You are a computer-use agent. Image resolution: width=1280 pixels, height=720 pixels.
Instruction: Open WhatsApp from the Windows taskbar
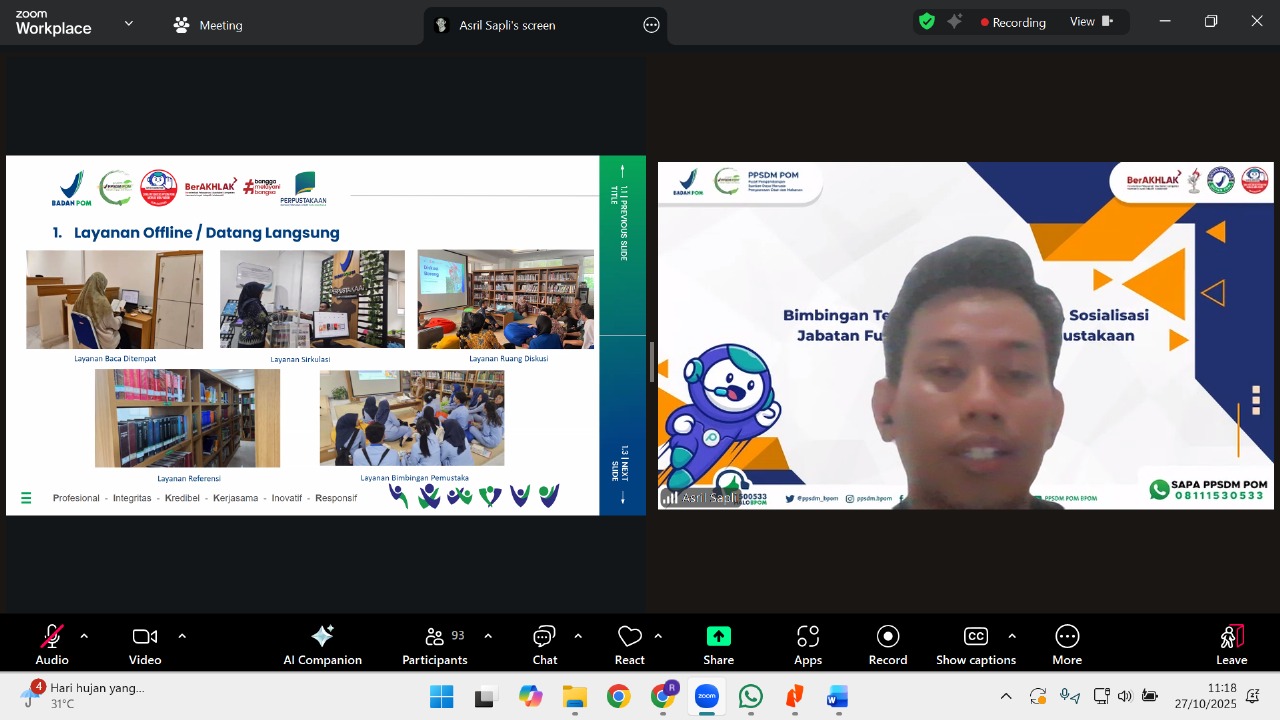click(x=751, y=697)
